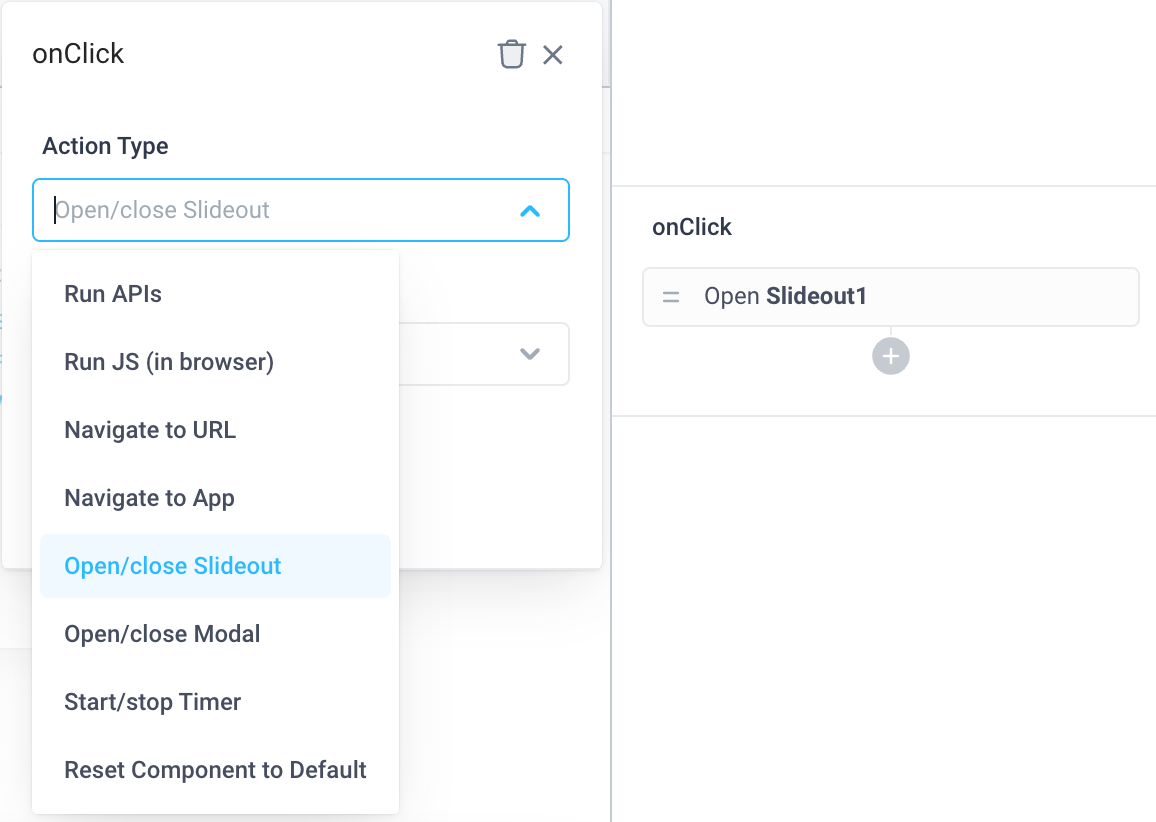Click drag handle icon beside Open Slideout1
Screen dimensions: 1156x822
[671, 297]
